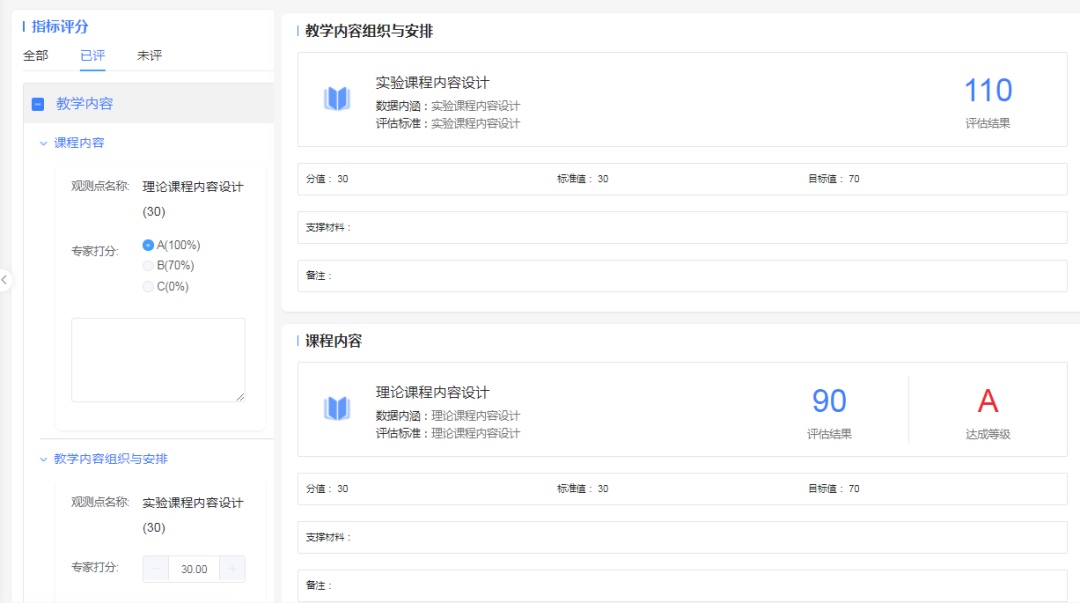
Task: Open the 已评 tab
Action: pyautogui.click(x=92, y=56)
